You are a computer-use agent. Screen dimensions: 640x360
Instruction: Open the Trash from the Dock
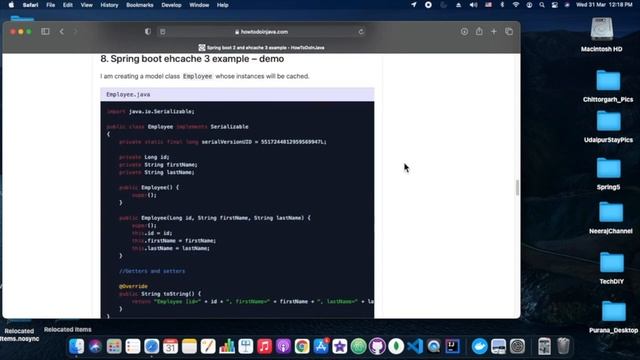tap(563, 346)
